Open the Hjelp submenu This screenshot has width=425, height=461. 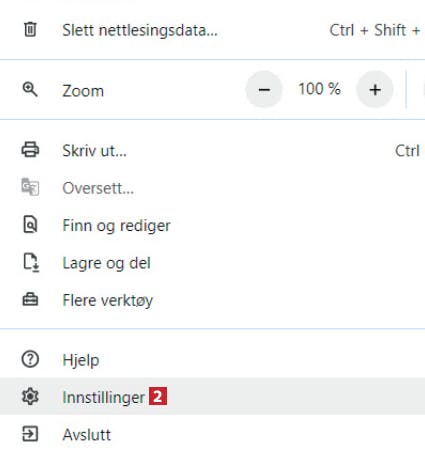click(x=212, y=360)
